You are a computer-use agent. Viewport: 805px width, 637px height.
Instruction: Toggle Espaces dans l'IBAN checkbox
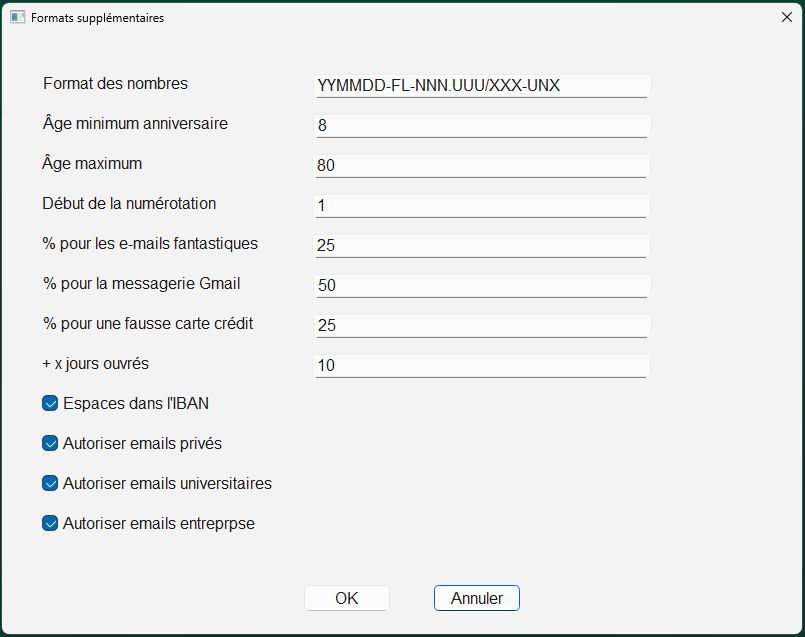50,403
